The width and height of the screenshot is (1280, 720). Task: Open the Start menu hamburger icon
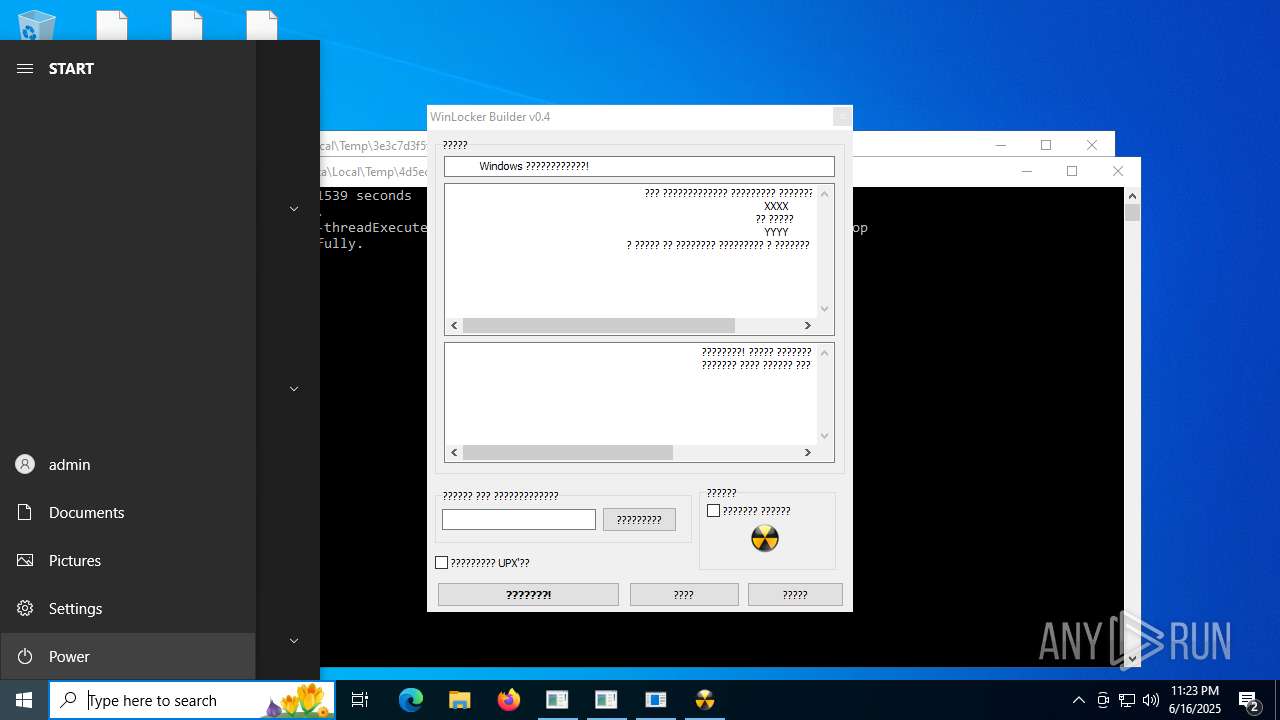pos(25,68)
